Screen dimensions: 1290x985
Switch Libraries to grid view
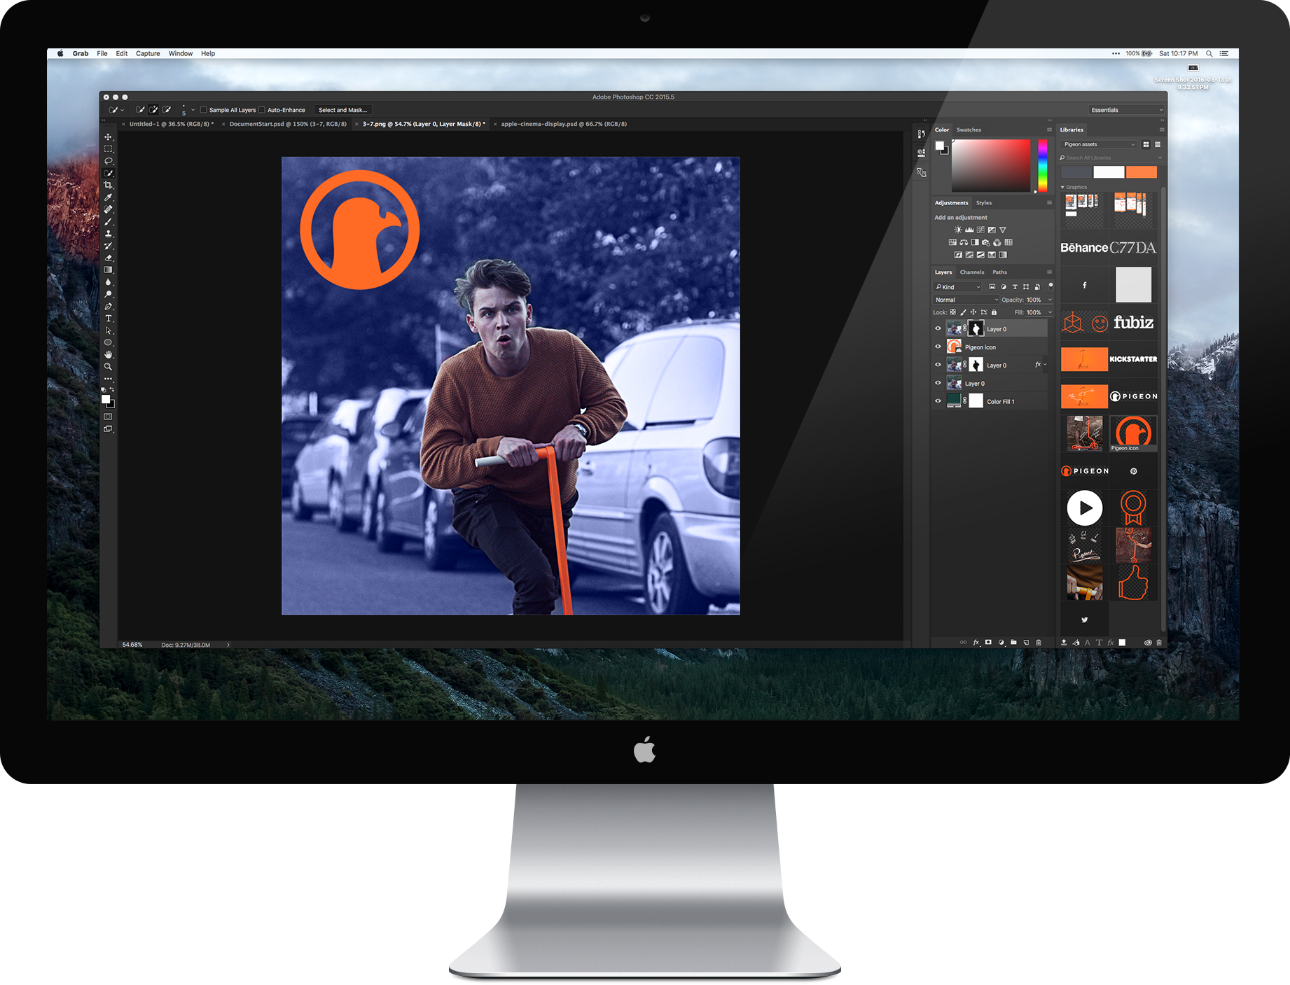[x=1146, y=144]
